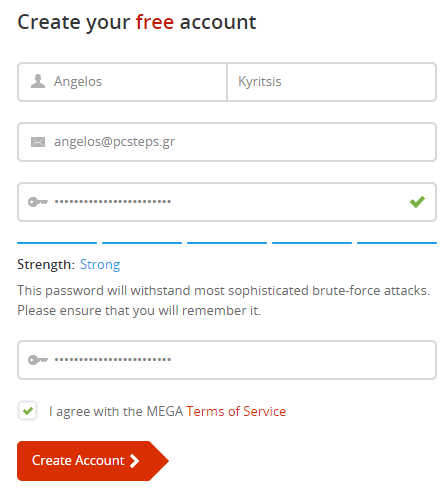Viewport: 447px width, 488px height.
Task: Click the envelope icon beside the email
Action: coord(38,142)
